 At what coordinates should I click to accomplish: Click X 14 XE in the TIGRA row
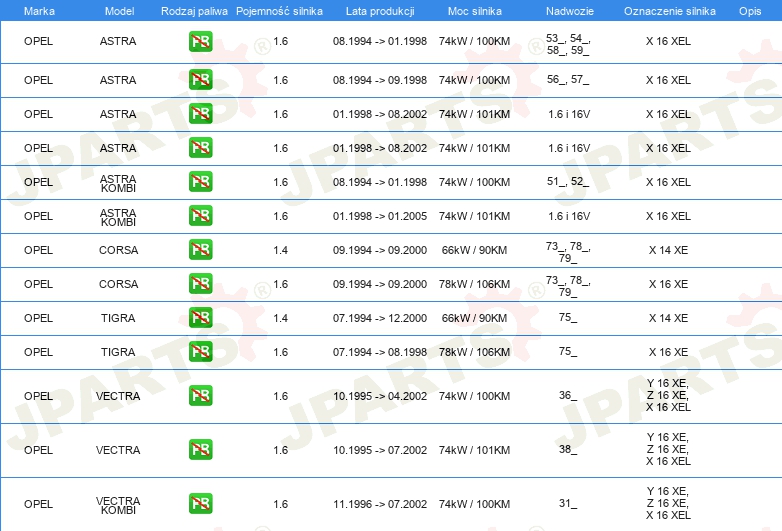668,318
